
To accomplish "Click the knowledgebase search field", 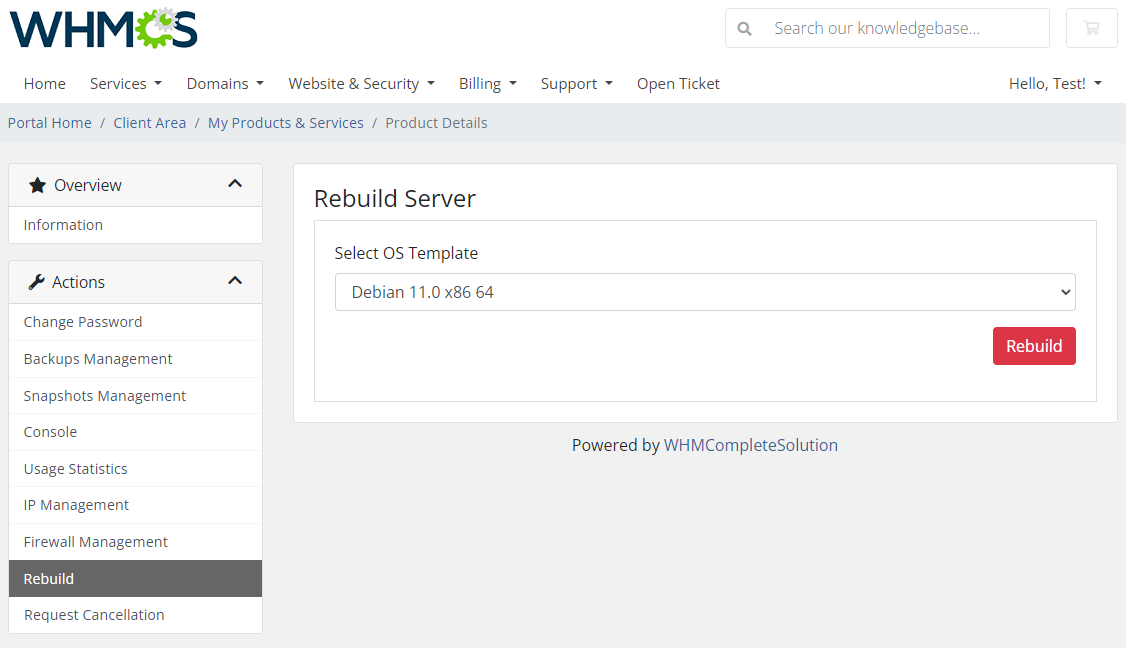I will click(895, 28).
